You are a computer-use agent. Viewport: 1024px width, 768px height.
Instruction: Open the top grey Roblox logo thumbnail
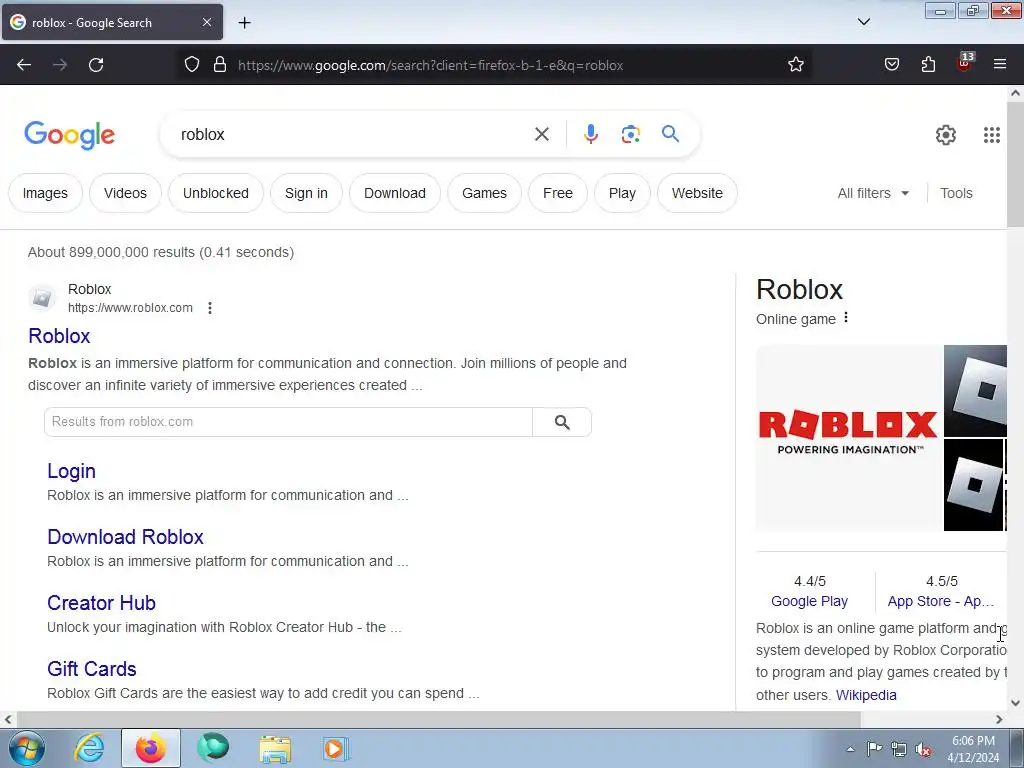[x=975, y=391]
